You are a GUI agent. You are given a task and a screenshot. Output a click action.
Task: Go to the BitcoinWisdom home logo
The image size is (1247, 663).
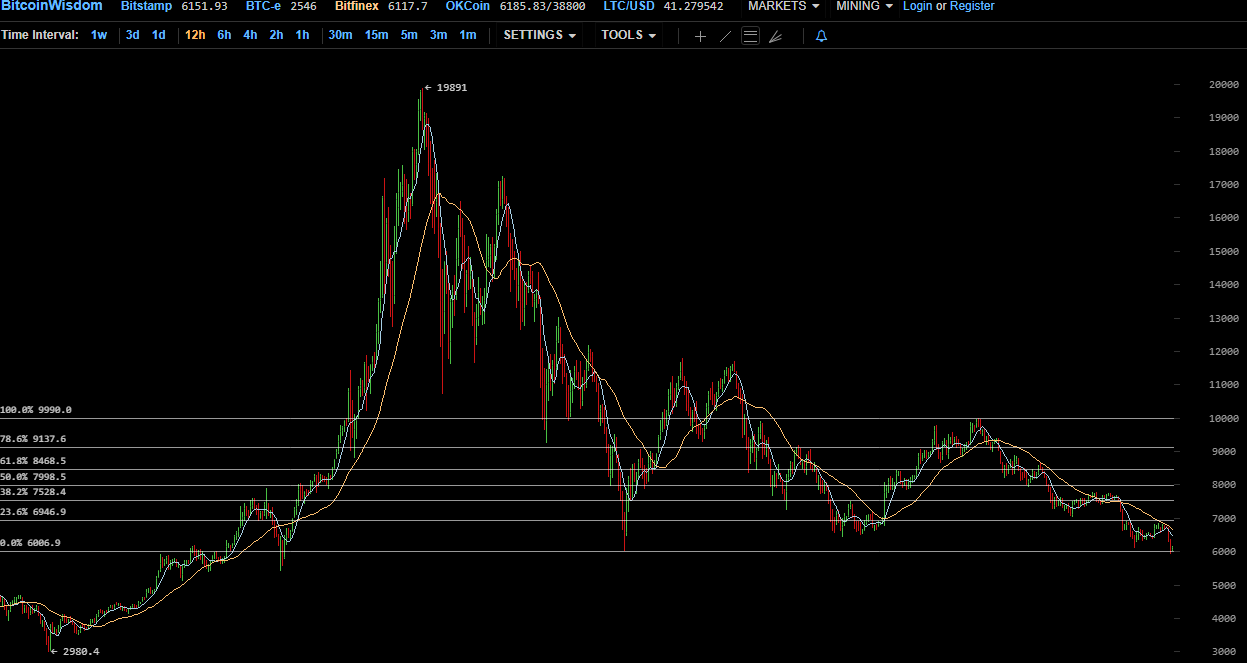[x=51, y=6]
